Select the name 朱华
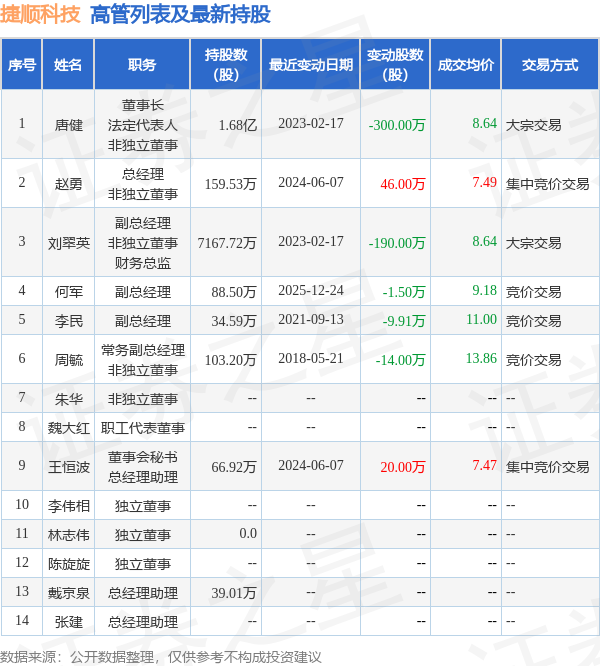The image size is (600, 666). pyautogui.click(x=69, y=399)
